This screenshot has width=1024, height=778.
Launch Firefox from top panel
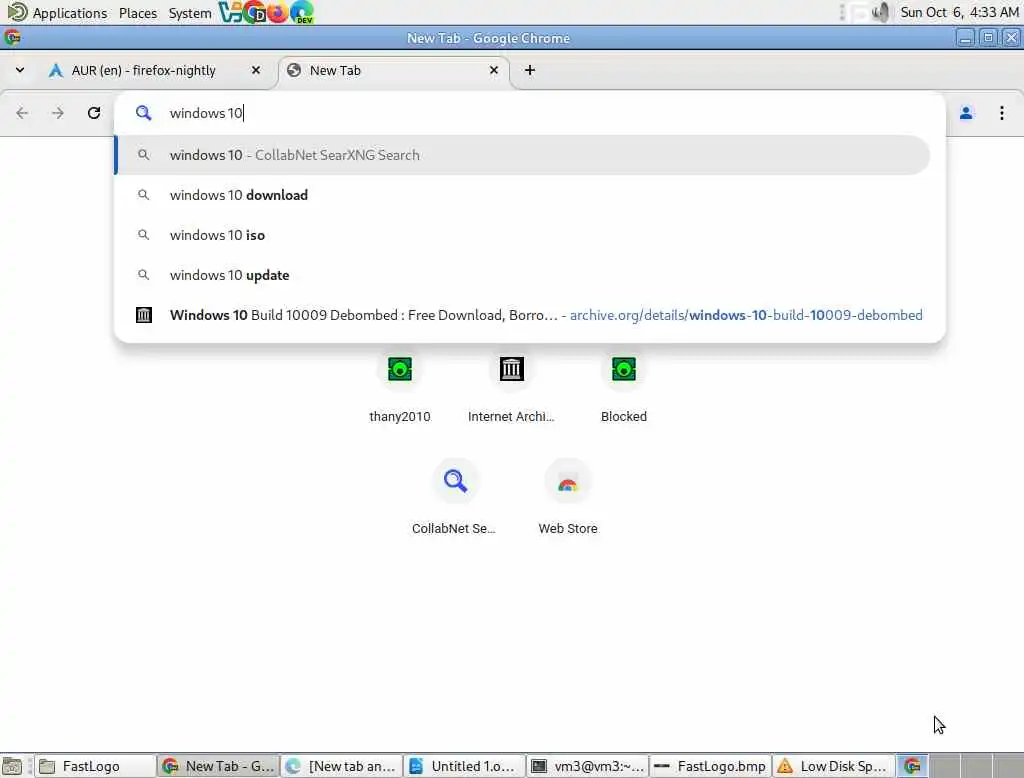(278, 12)
